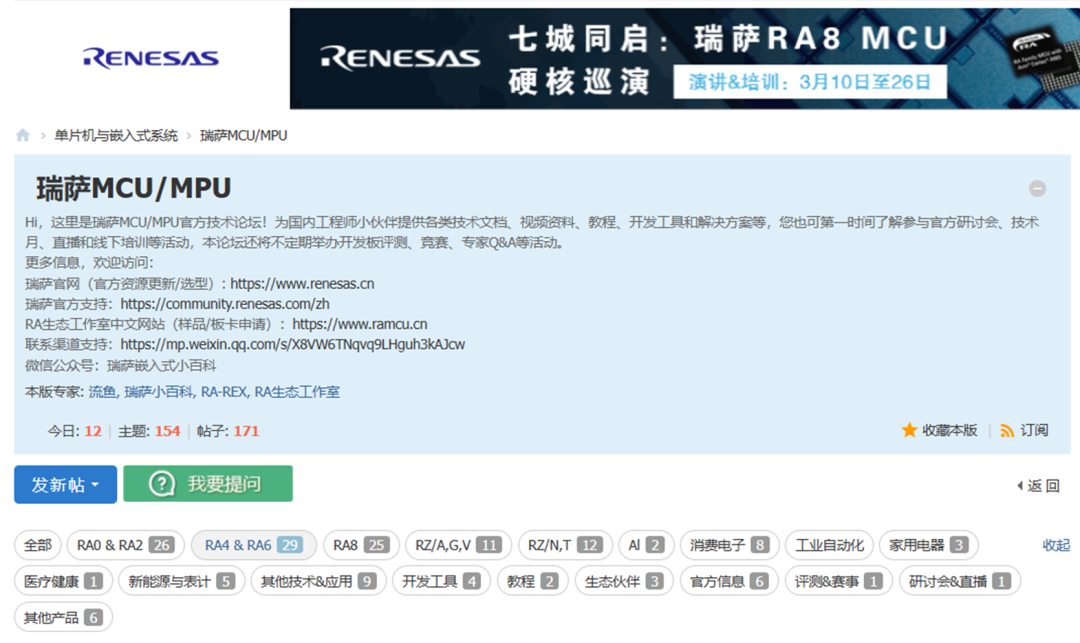Viewport: 1080px width, 643px height.
Task: Open the renesas.cn official website link
Action: point(302,284)
